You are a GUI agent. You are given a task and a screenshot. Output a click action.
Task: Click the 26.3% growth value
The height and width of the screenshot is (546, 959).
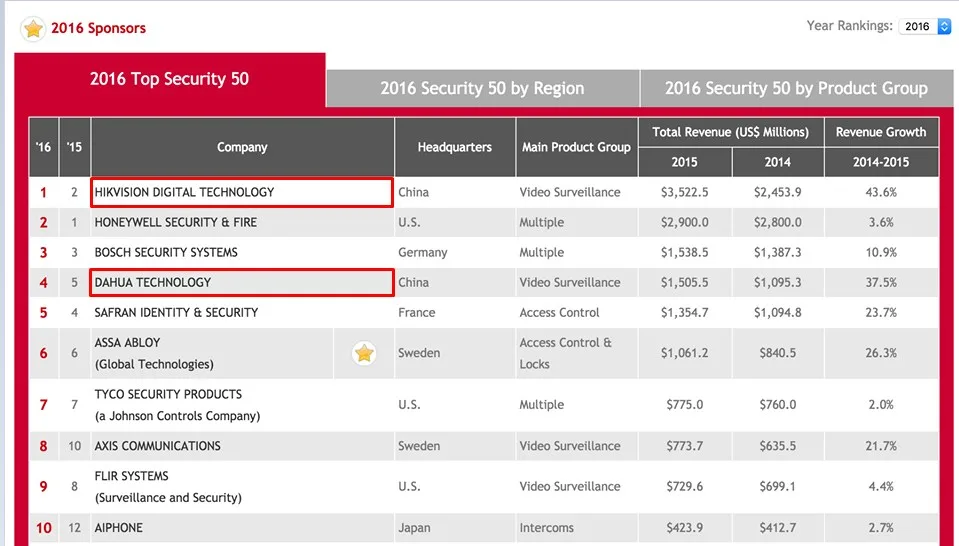tap(881, 353)
